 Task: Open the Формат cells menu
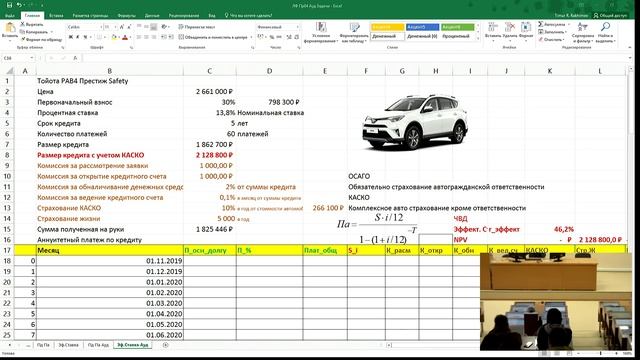click(526, 32)
